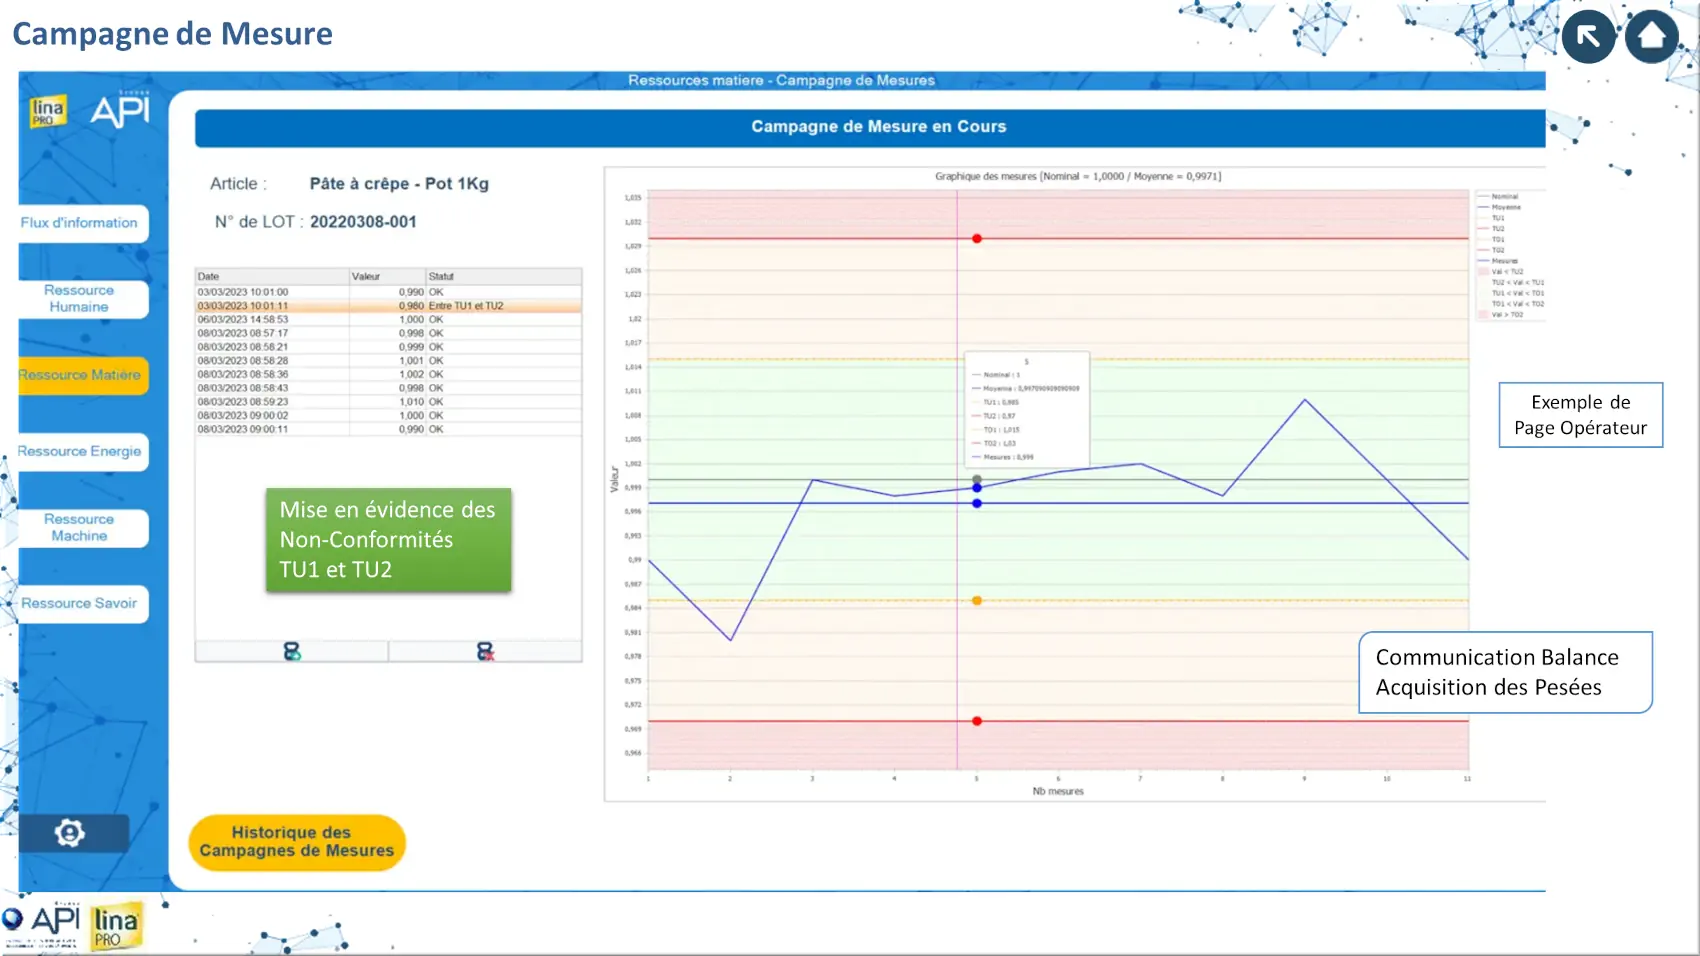The image size is (1700, 956).
Task: Open settings with the gear icon
Action: [x=70, y=833]
